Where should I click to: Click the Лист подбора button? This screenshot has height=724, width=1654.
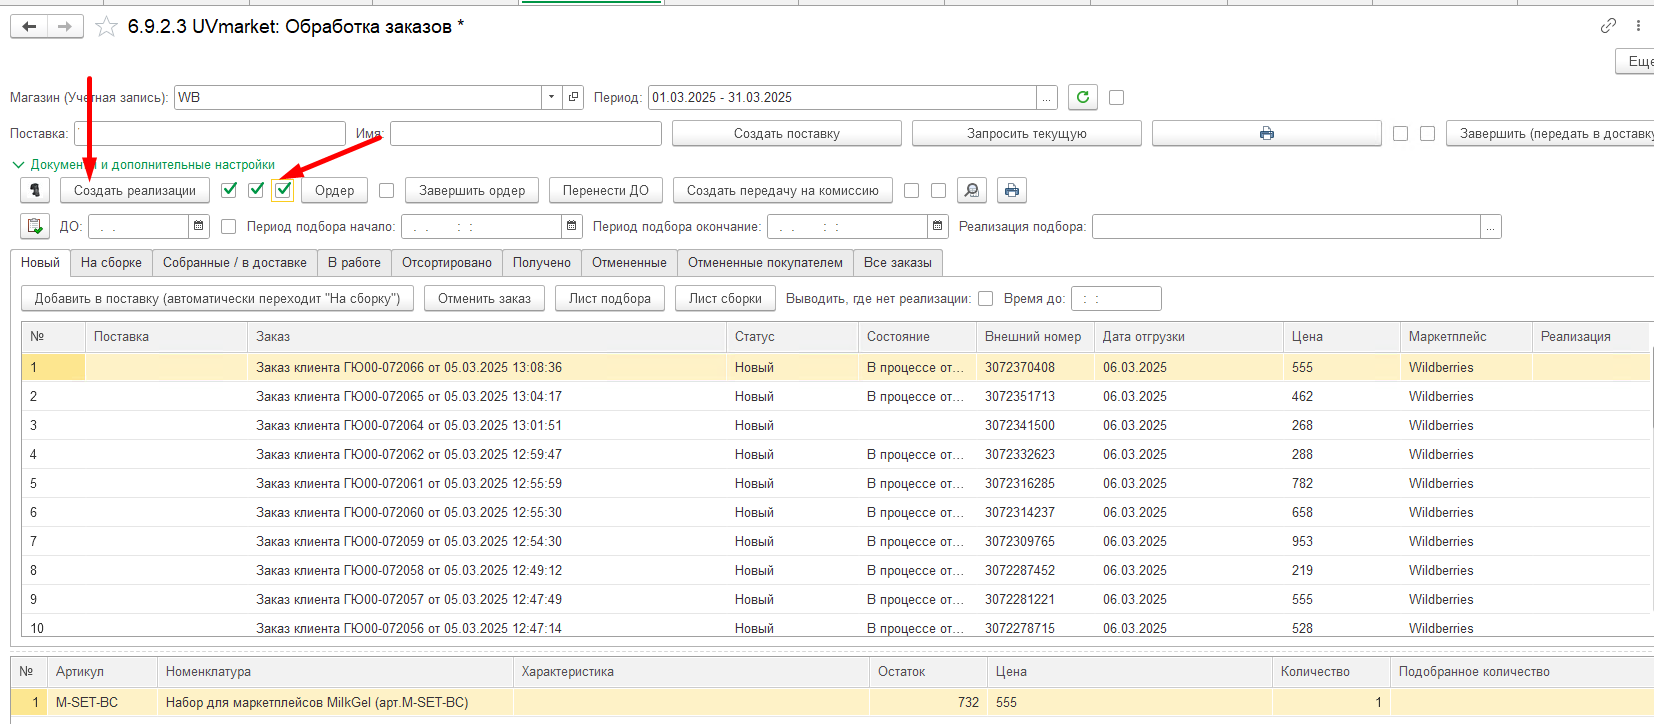[610, 298]
